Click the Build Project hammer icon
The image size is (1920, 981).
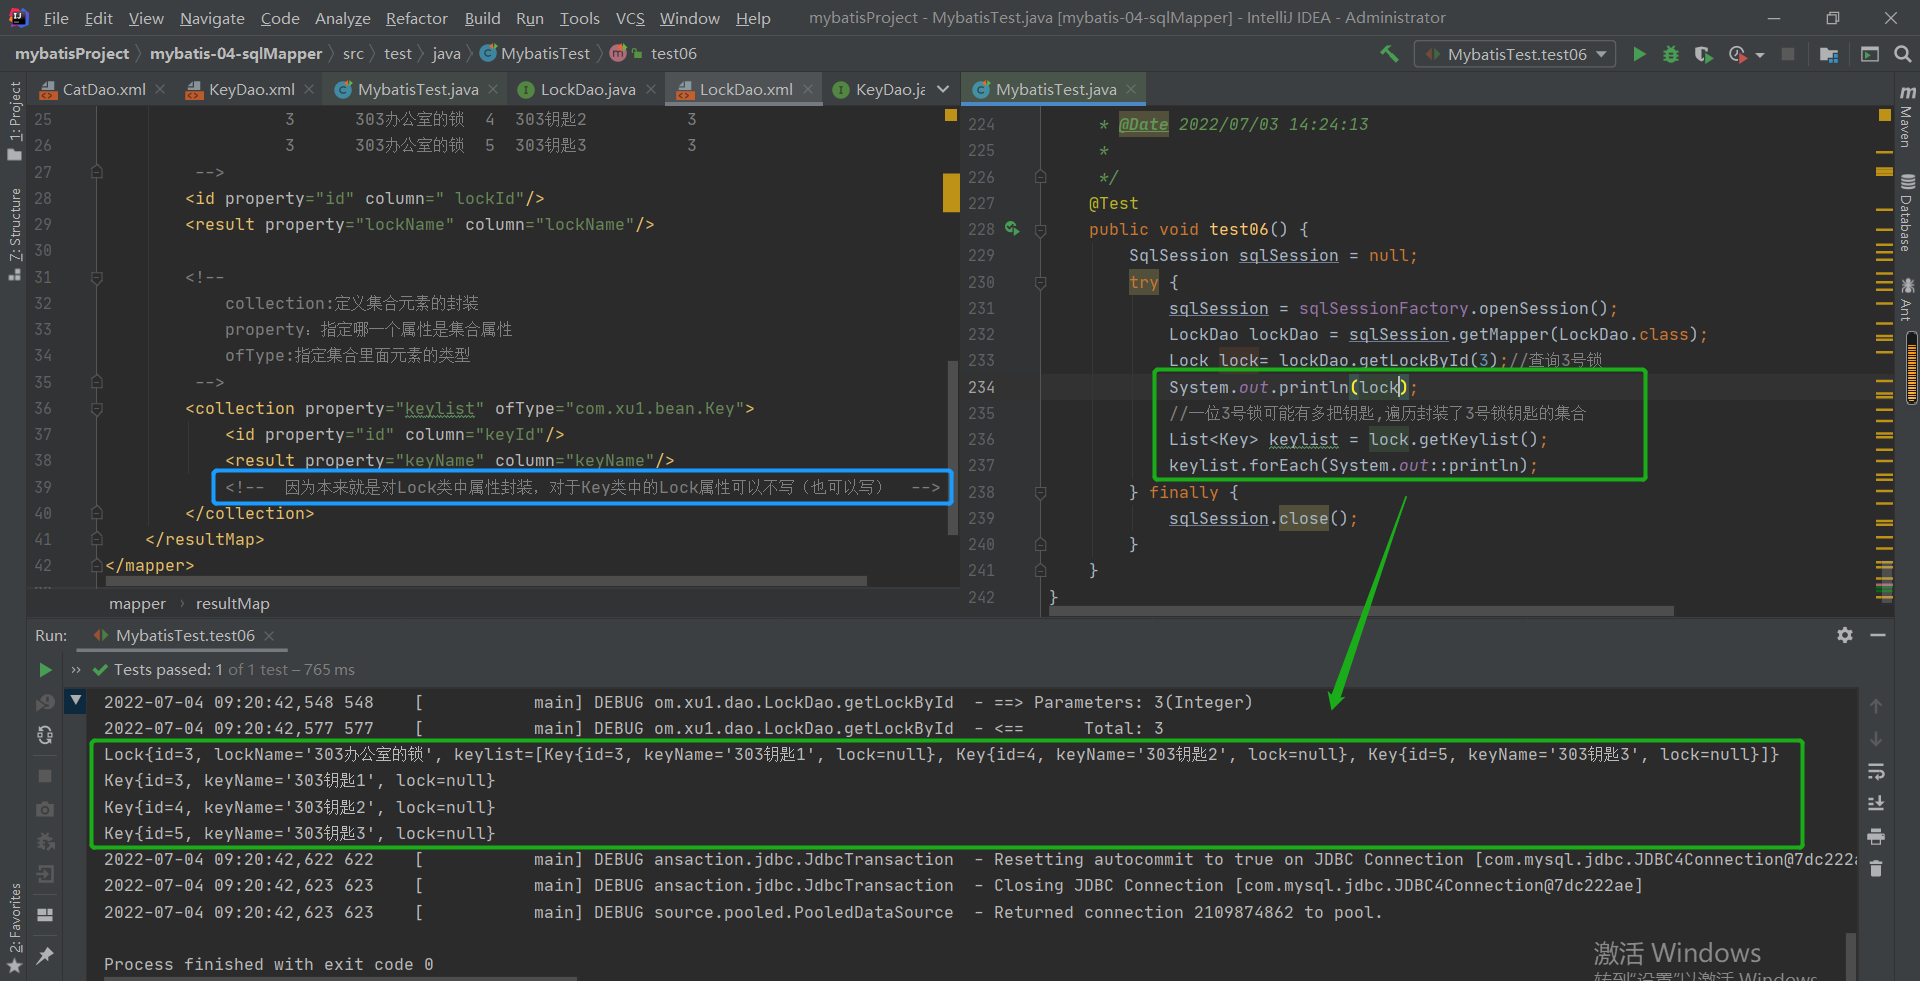pyautogui.click(x=1389, y=54)
